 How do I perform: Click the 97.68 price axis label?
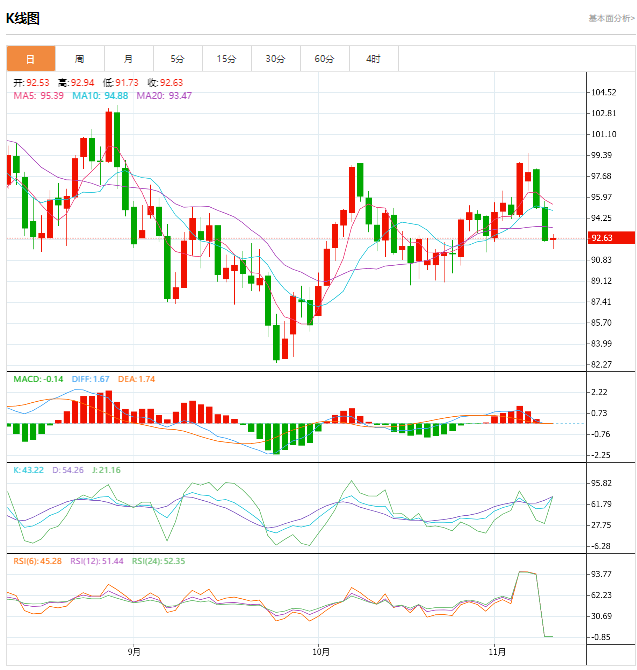coord(601,176)
